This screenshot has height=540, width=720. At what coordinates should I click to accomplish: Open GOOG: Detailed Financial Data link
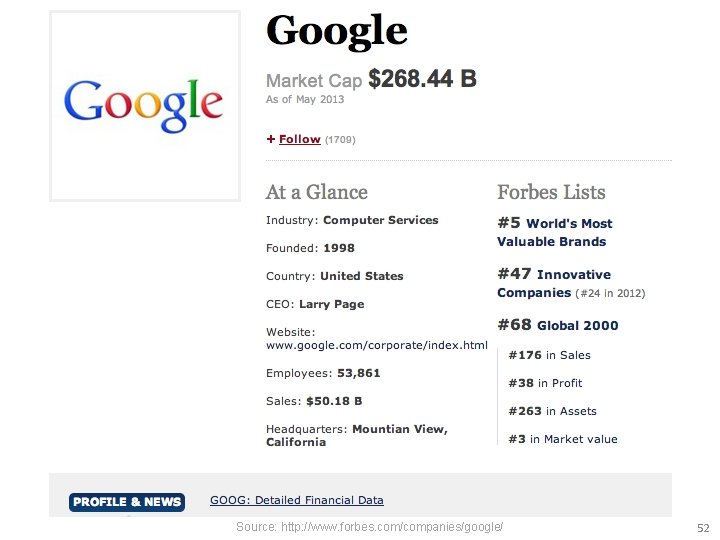point(296,500)
